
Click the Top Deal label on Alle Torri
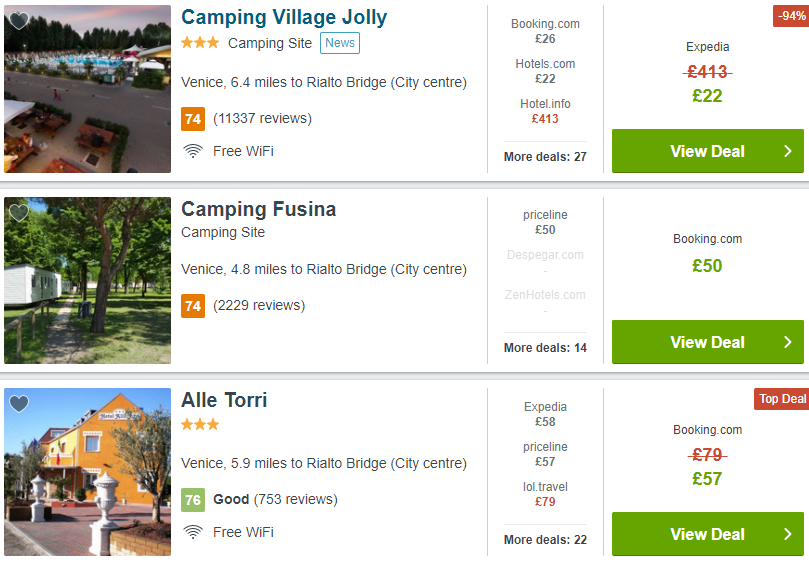point(782,399)
